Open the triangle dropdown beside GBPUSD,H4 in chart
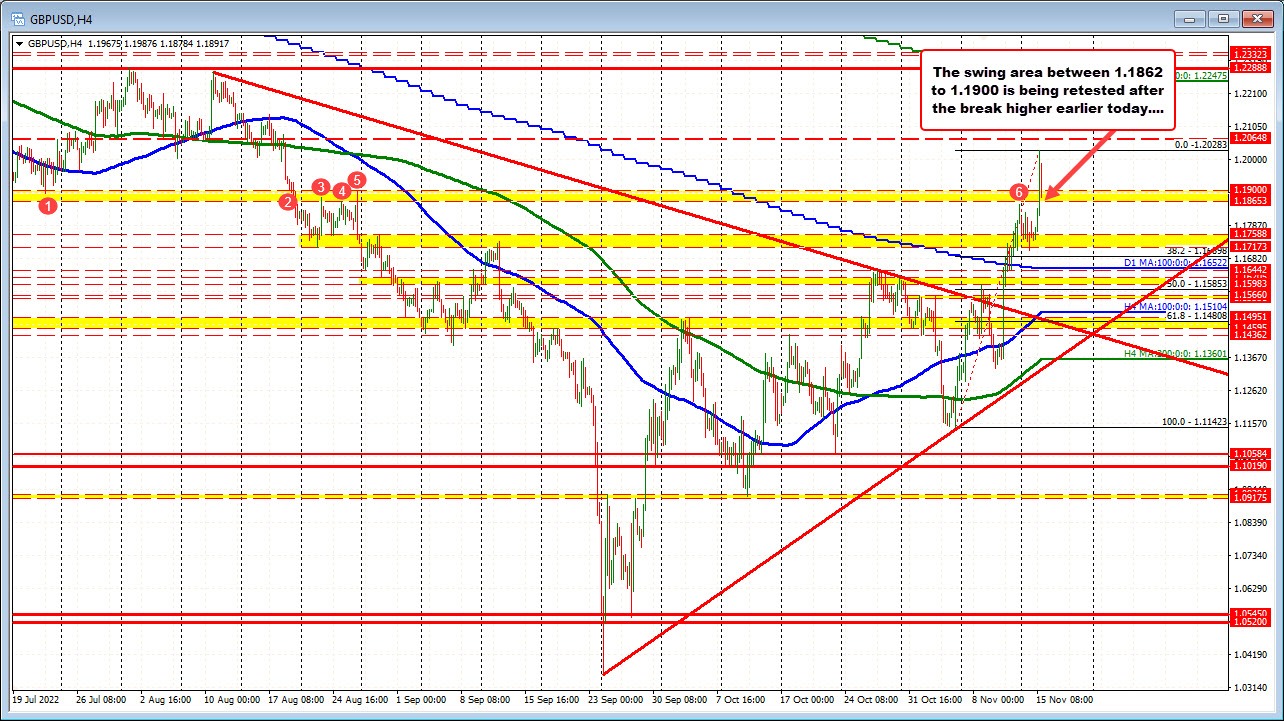Screen dimensions: 1284x721 click(x=19, y=43)
